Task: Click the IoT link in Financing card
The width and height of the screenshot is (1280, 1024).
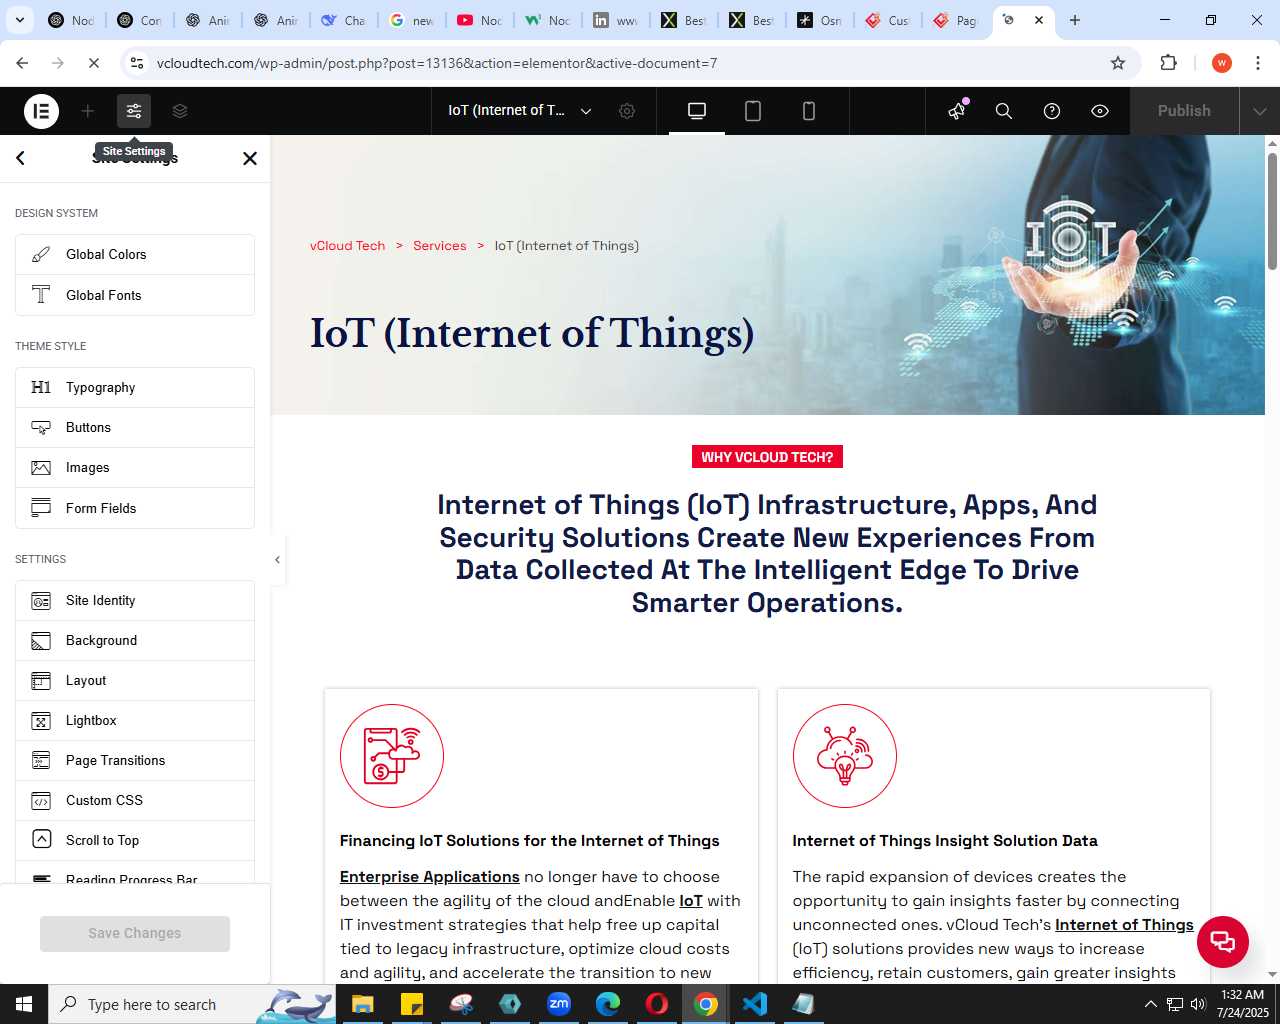Action: pos(691,901)
